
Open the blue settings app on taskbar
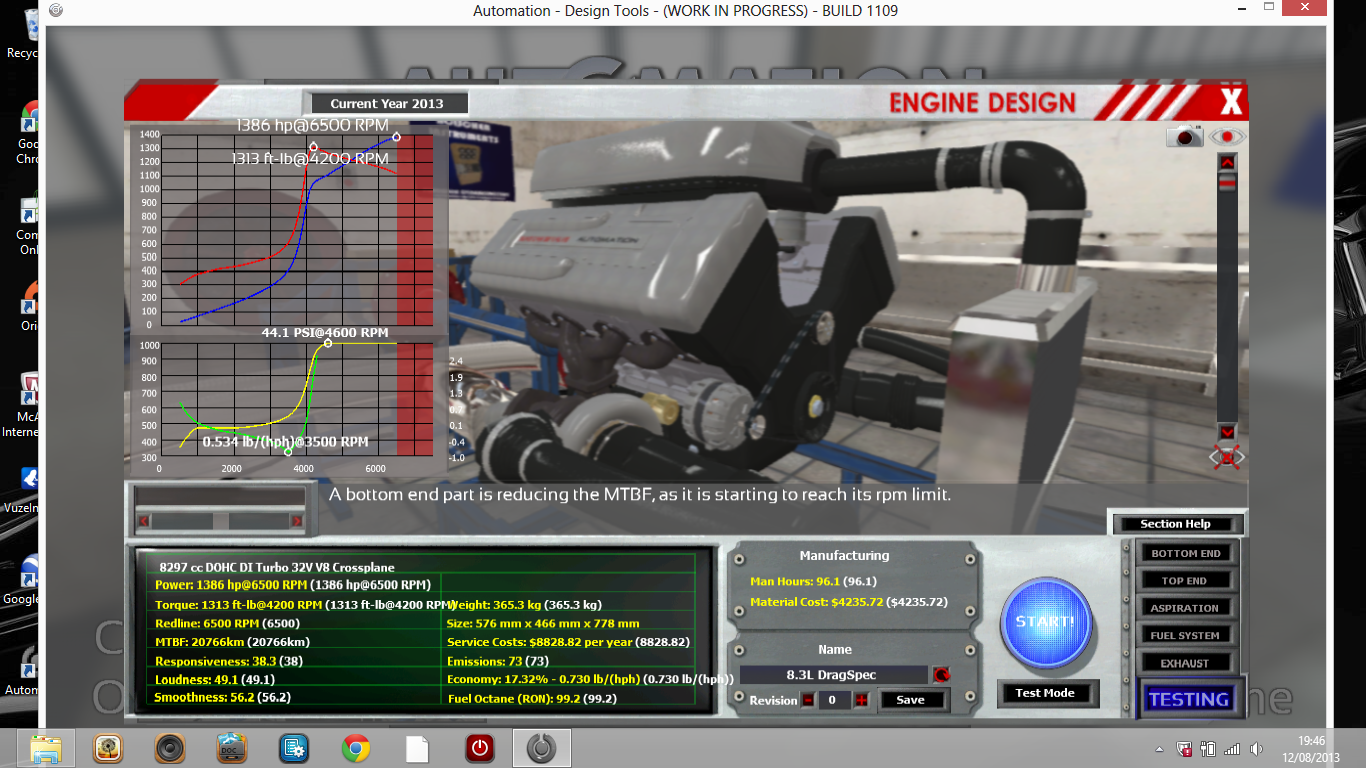293,748
